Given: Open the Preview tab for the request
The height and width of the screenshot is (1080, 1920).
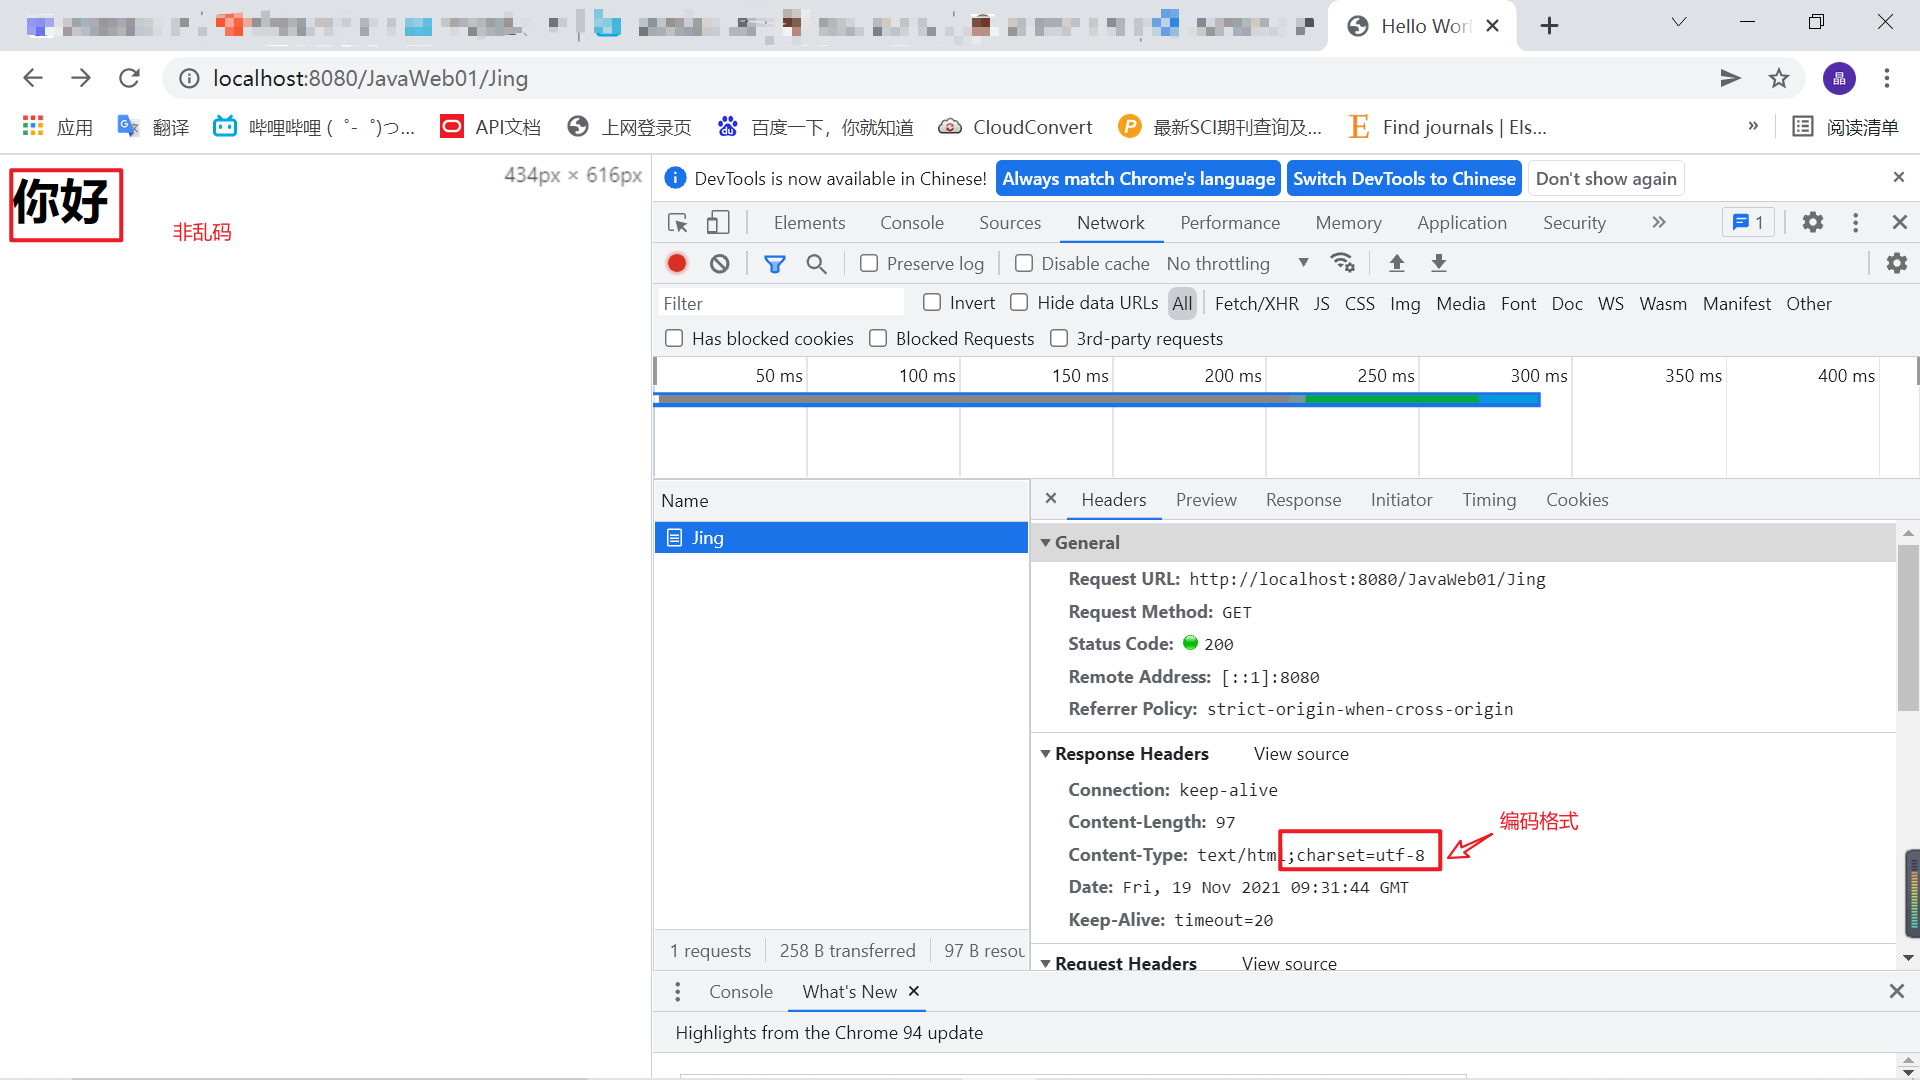Looking at the screenshot, I should pyautogui.click(x=1206, y=500).
